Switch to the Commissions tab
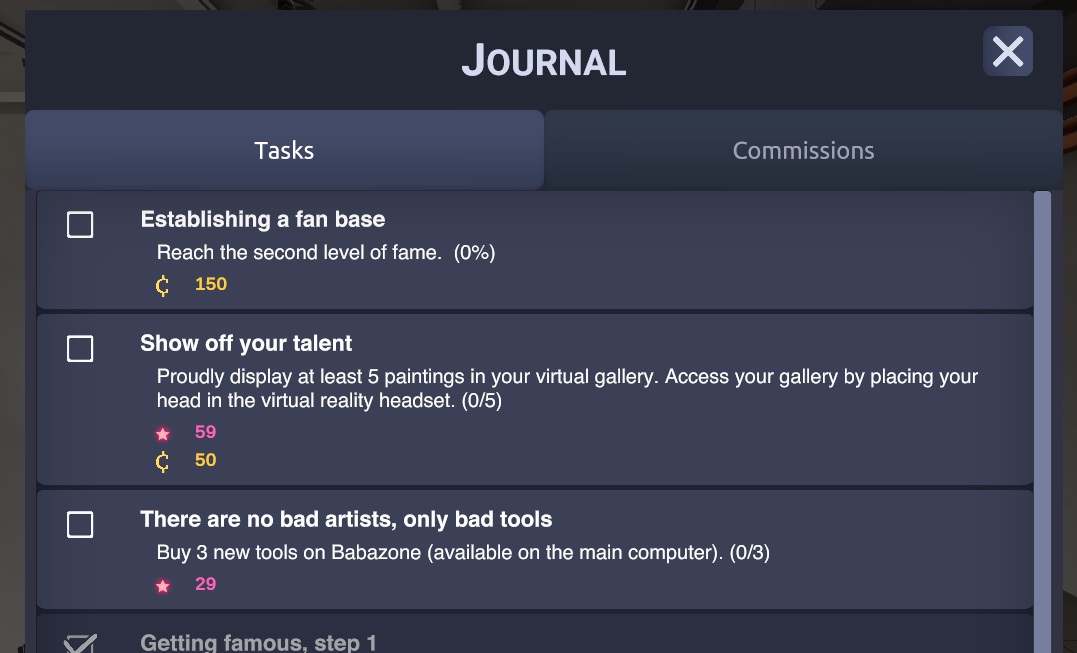This screenshot has height=653, width=1077. click(803, 151)
